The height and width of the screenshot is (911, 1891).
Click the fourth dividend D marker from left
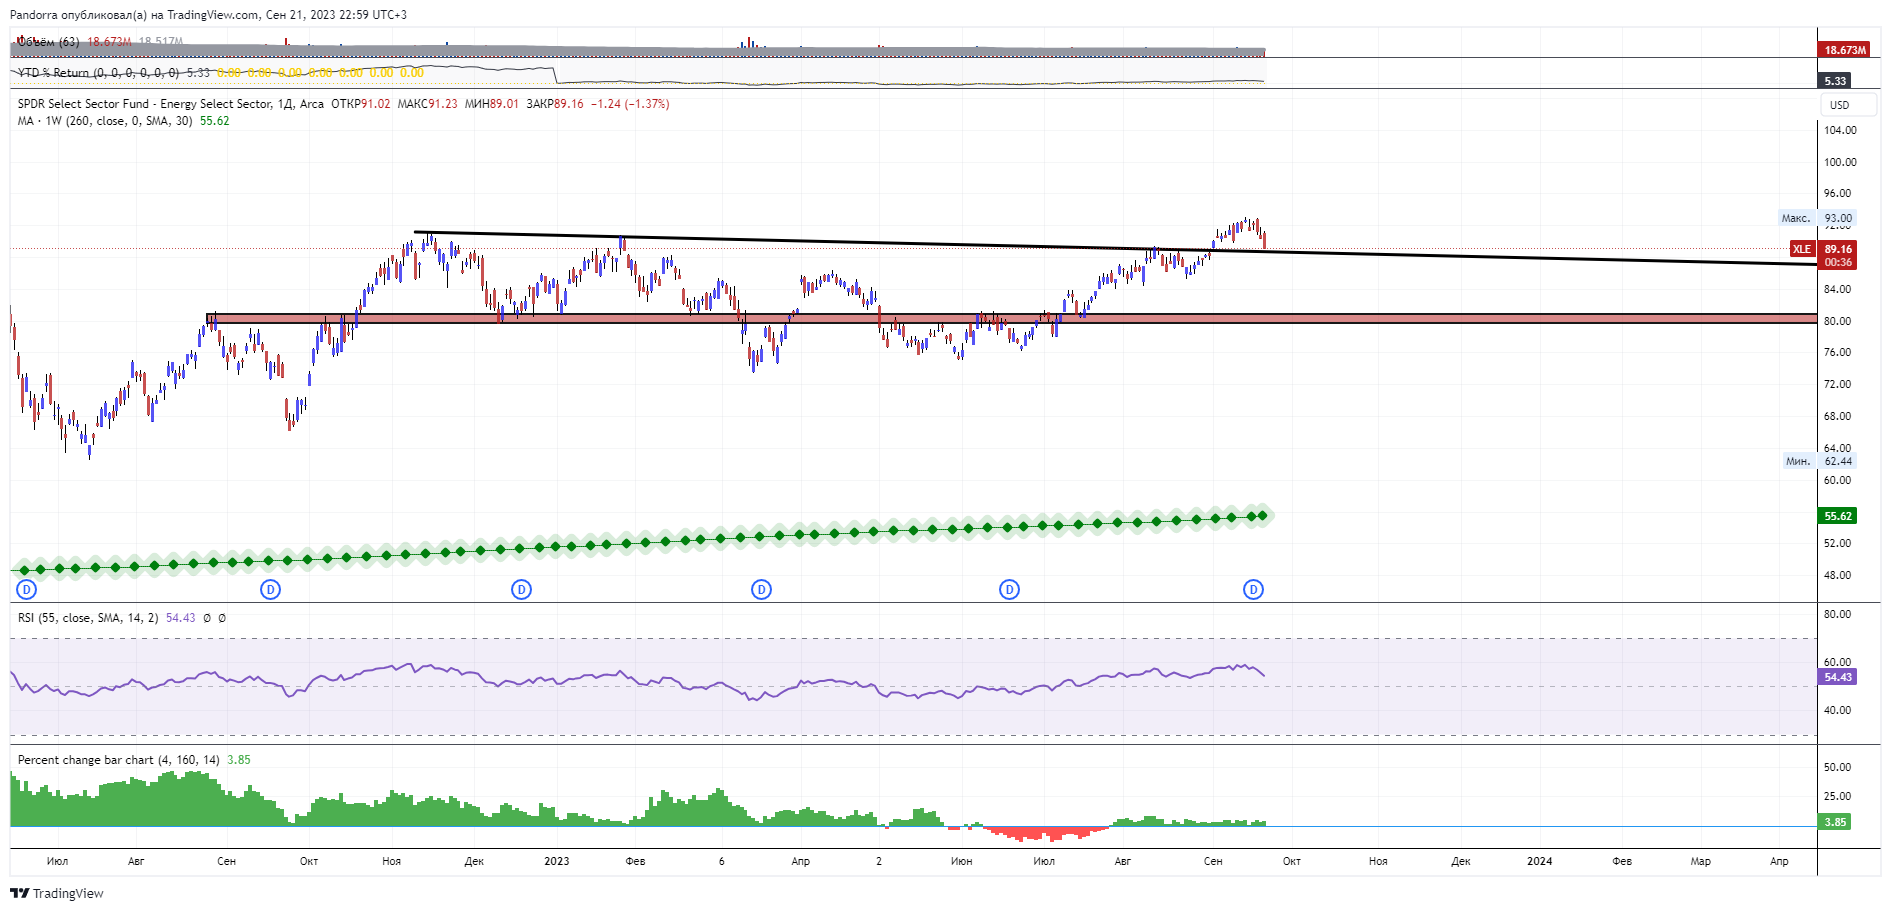tap(762, 590)
